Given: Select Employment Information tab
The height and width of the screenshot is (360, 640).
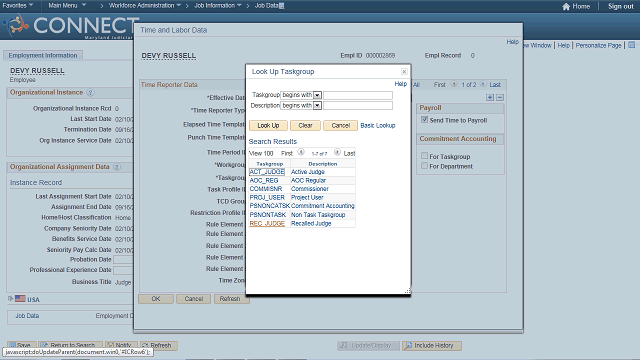Looking at the screenshot, I should click(x=43, y=55).
